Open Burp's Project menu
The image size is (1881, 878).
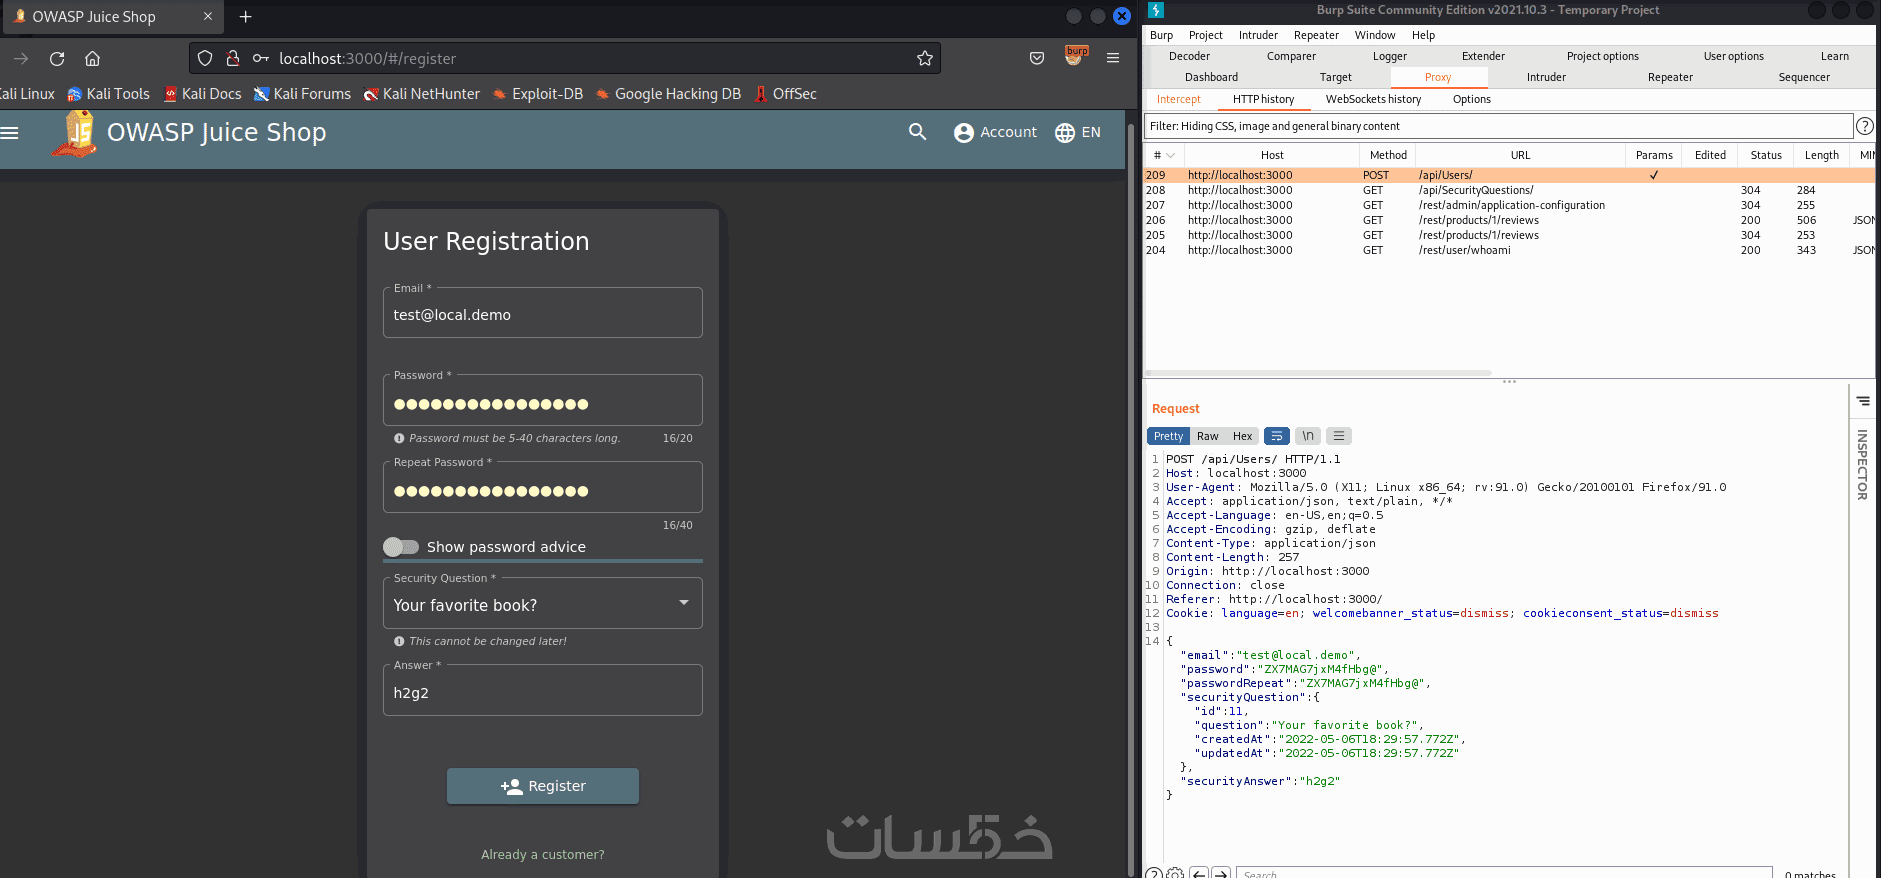[1205, 35]
